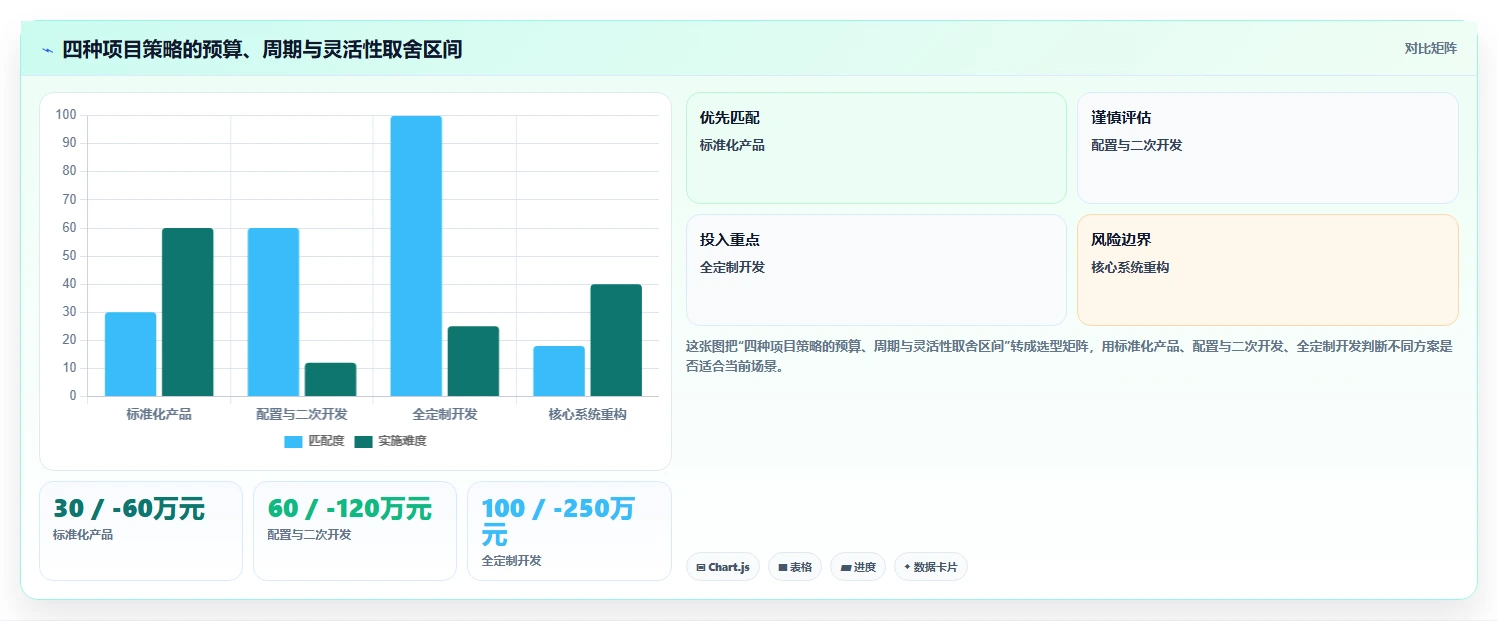
Task: Click the 进度 tag
Action: pos(858,567)
